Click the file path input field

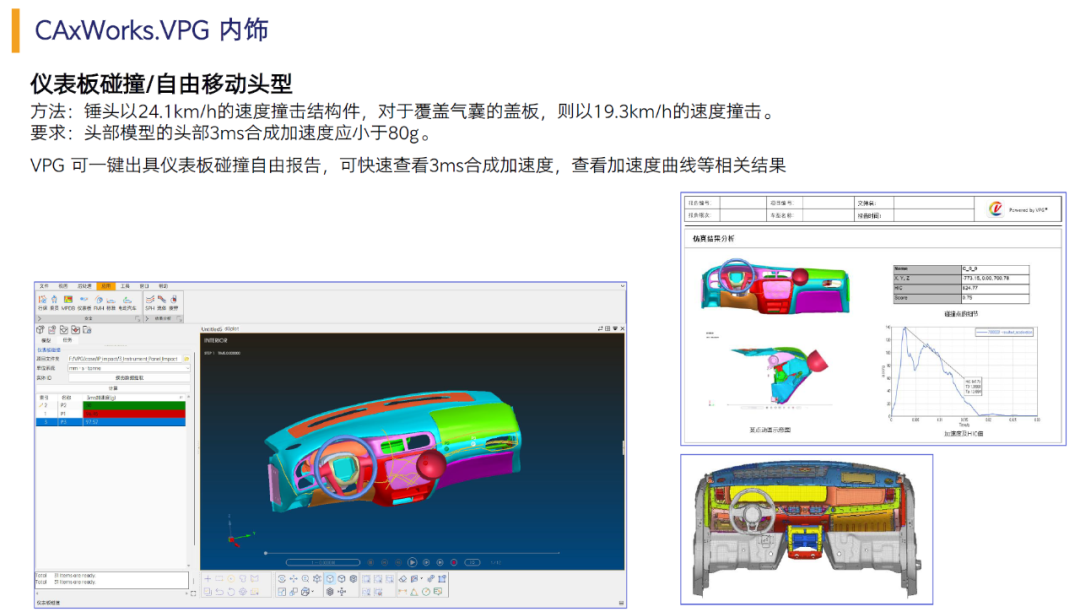pyautogui.click(x=125, y=359)
